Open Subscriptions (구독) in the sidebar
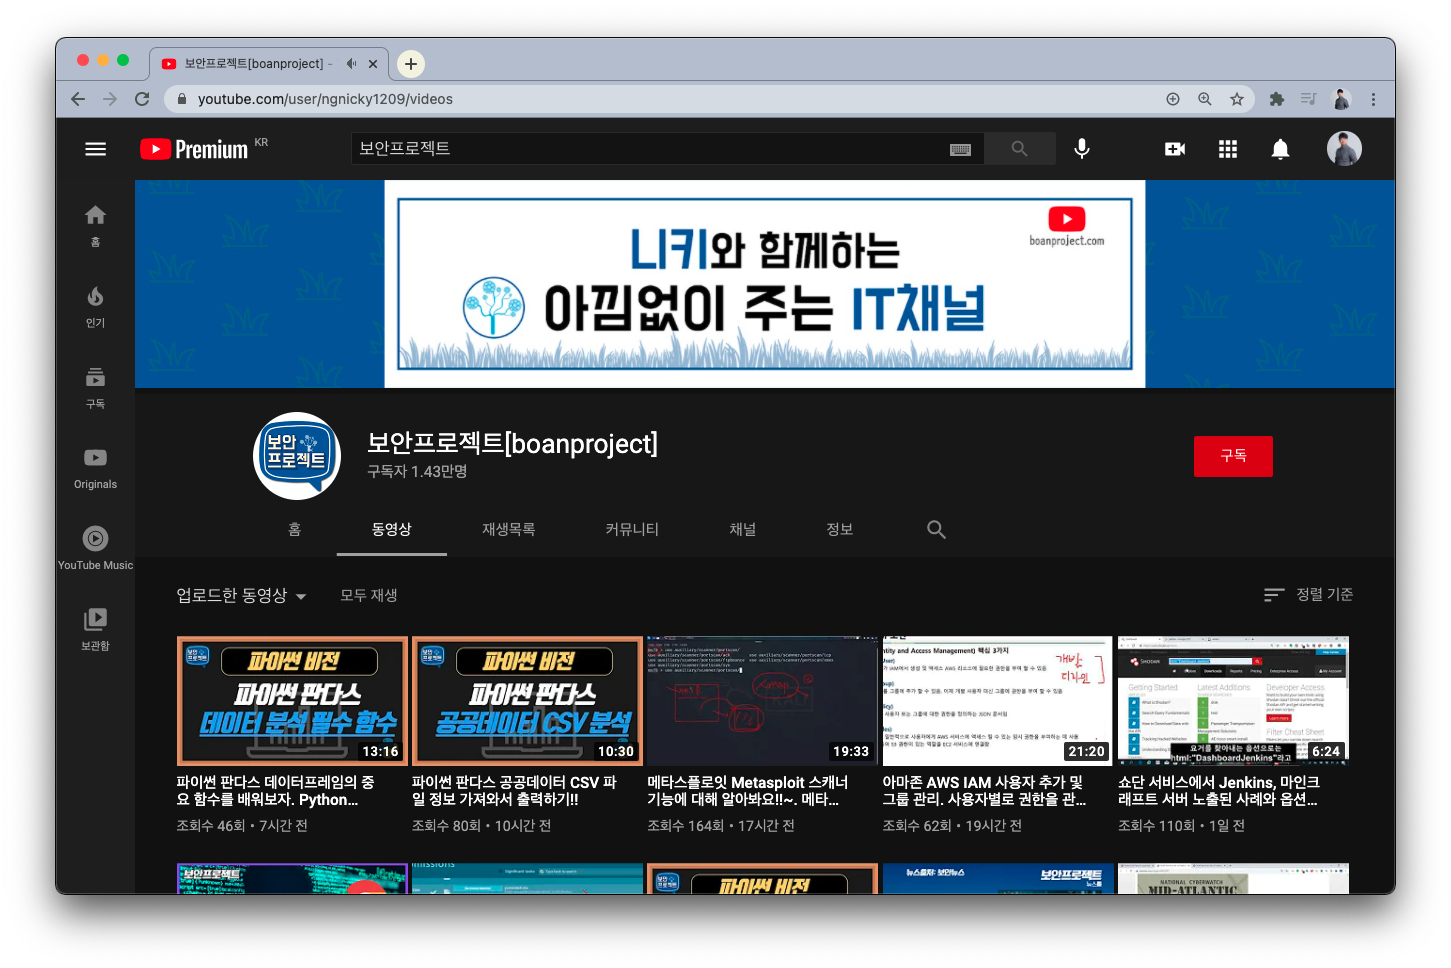The height and width of the screenshot is (968, 1451). click(95, 387)
